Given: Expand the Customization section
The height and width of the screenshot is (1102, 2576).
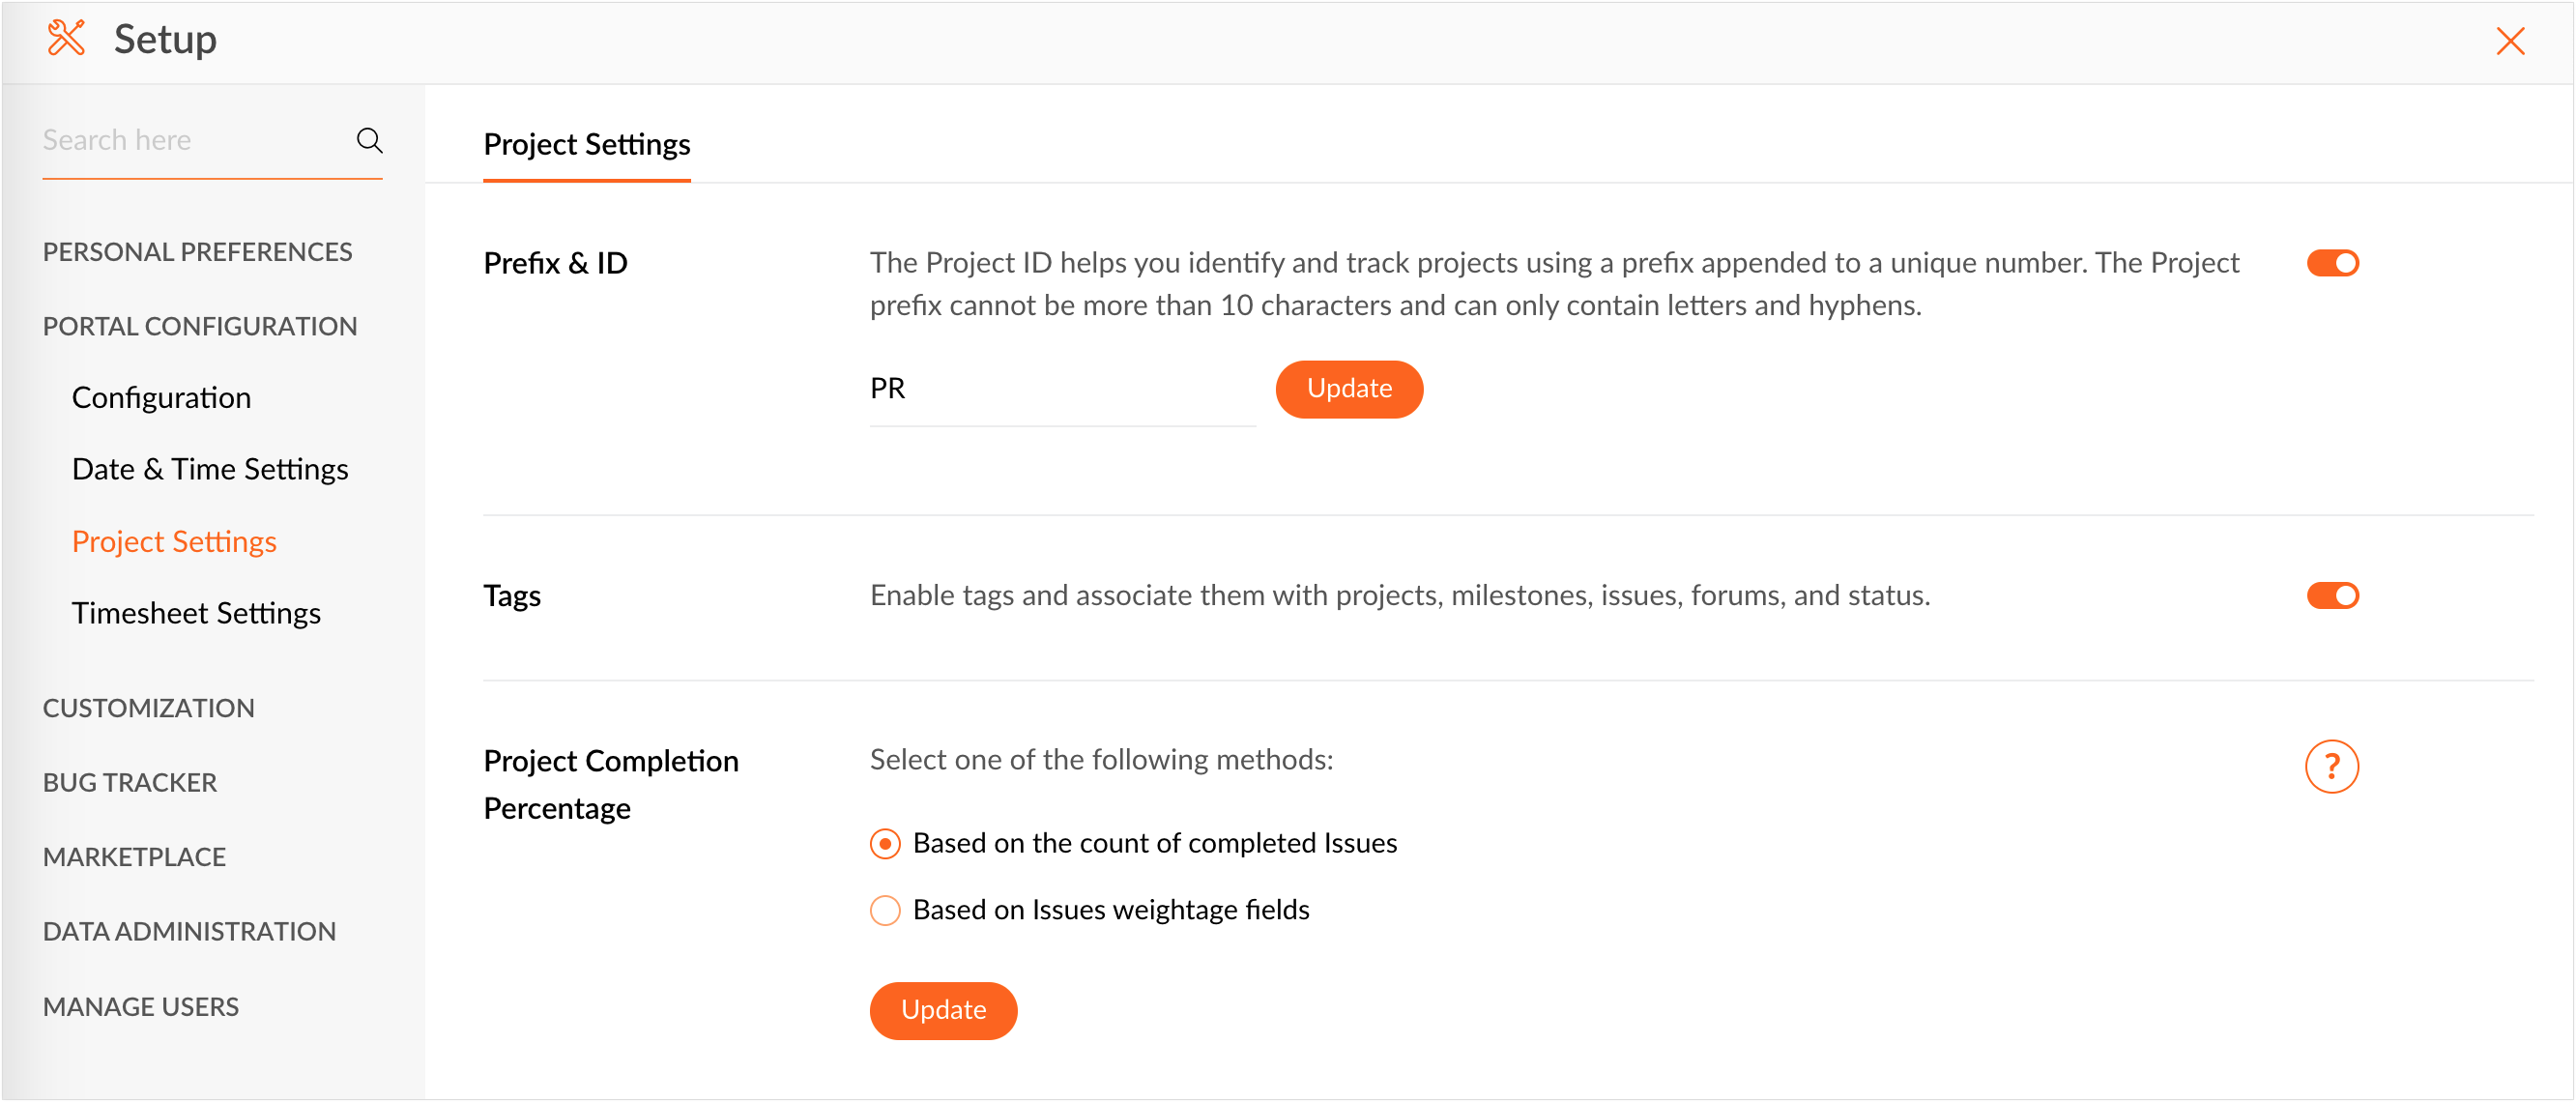Looking at the screenshot, I should pos(148,708).
